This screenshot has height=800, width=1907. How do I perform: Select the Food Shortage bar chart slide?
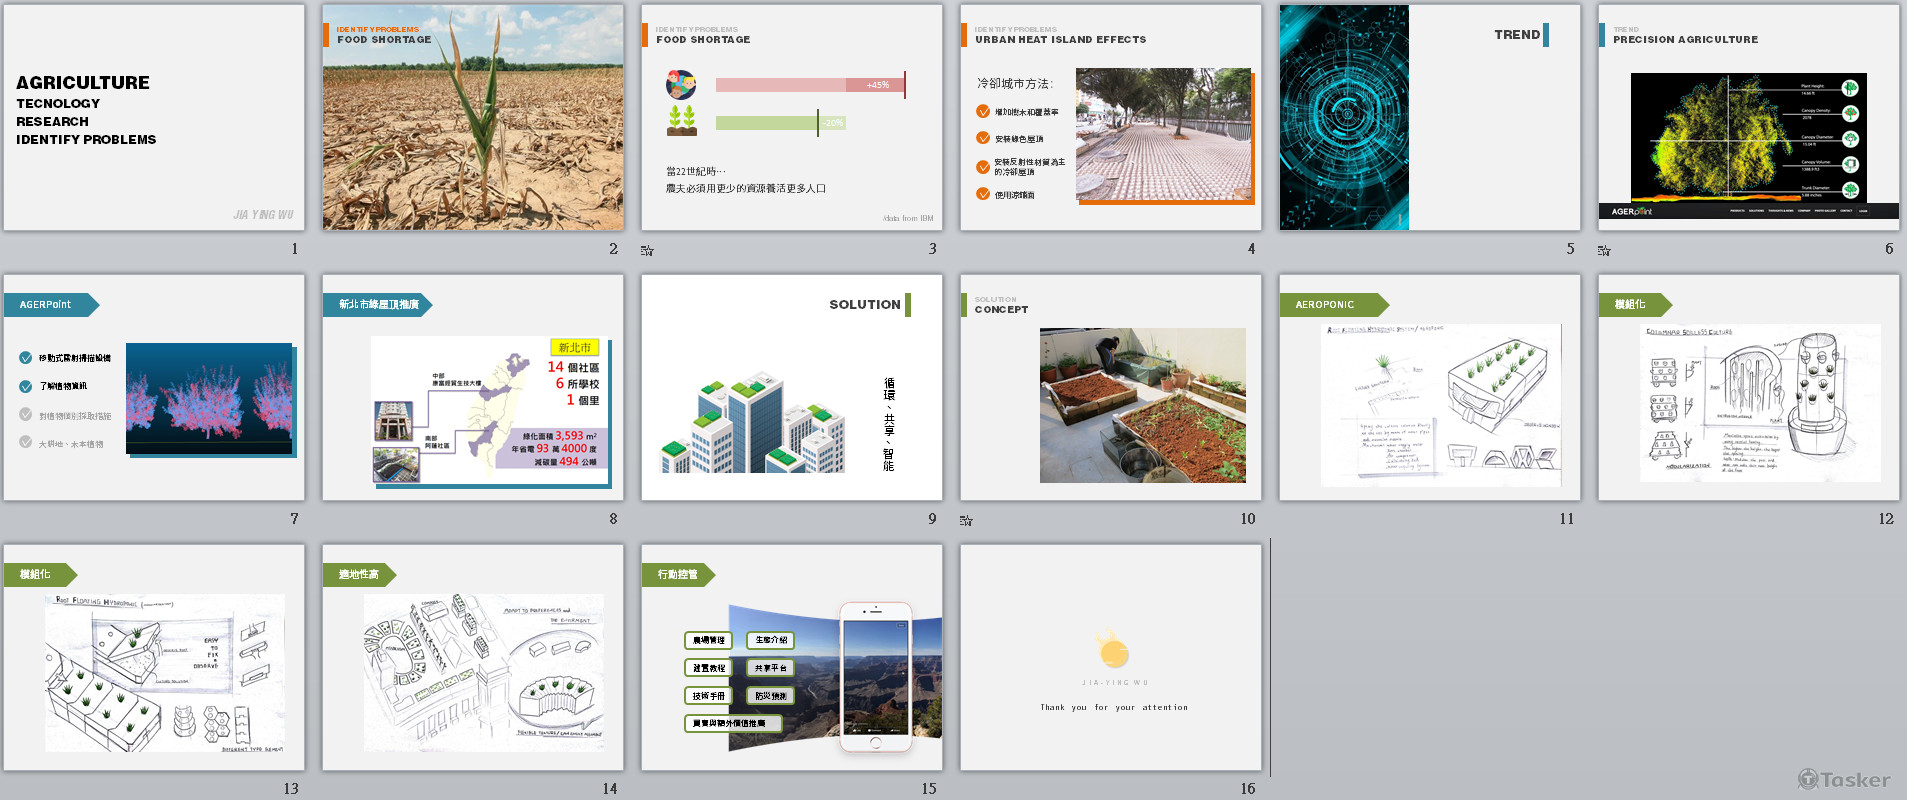coord(791,118)
